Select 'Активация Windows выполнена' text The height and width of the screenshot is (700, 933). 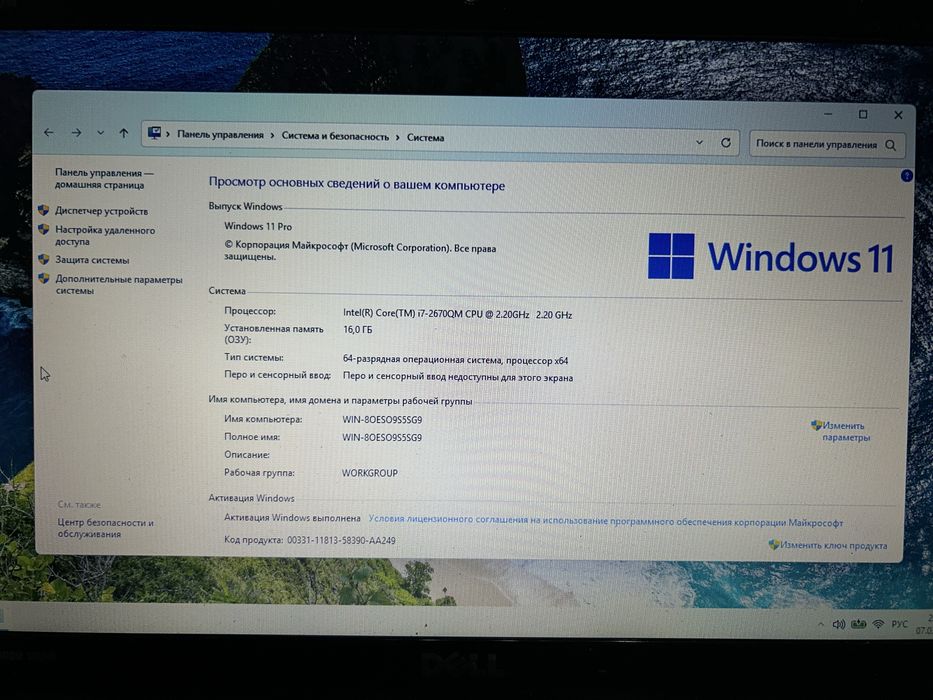(292, 518)
